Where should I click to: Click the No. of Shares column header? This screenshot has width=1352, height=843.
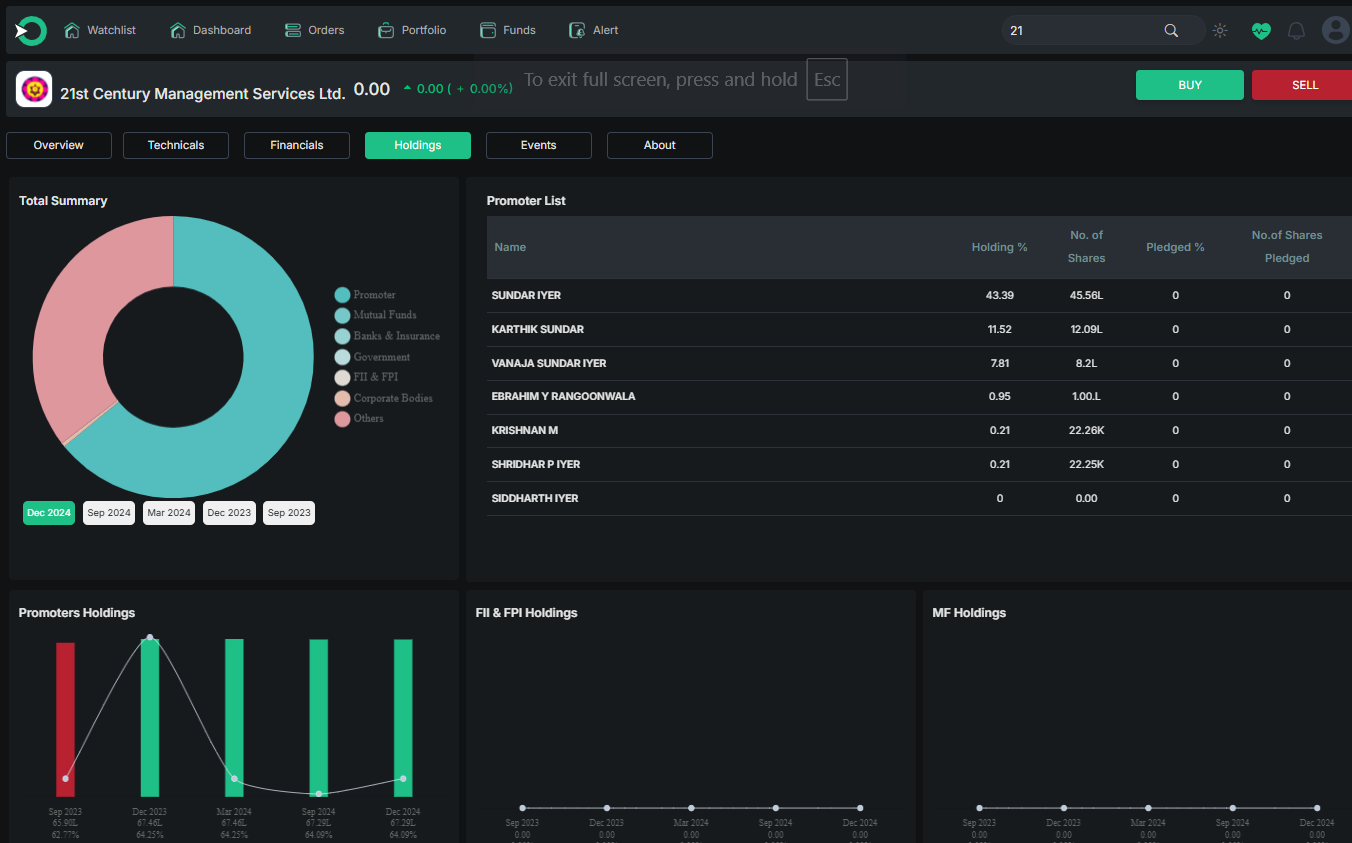tap(1086, 247)
